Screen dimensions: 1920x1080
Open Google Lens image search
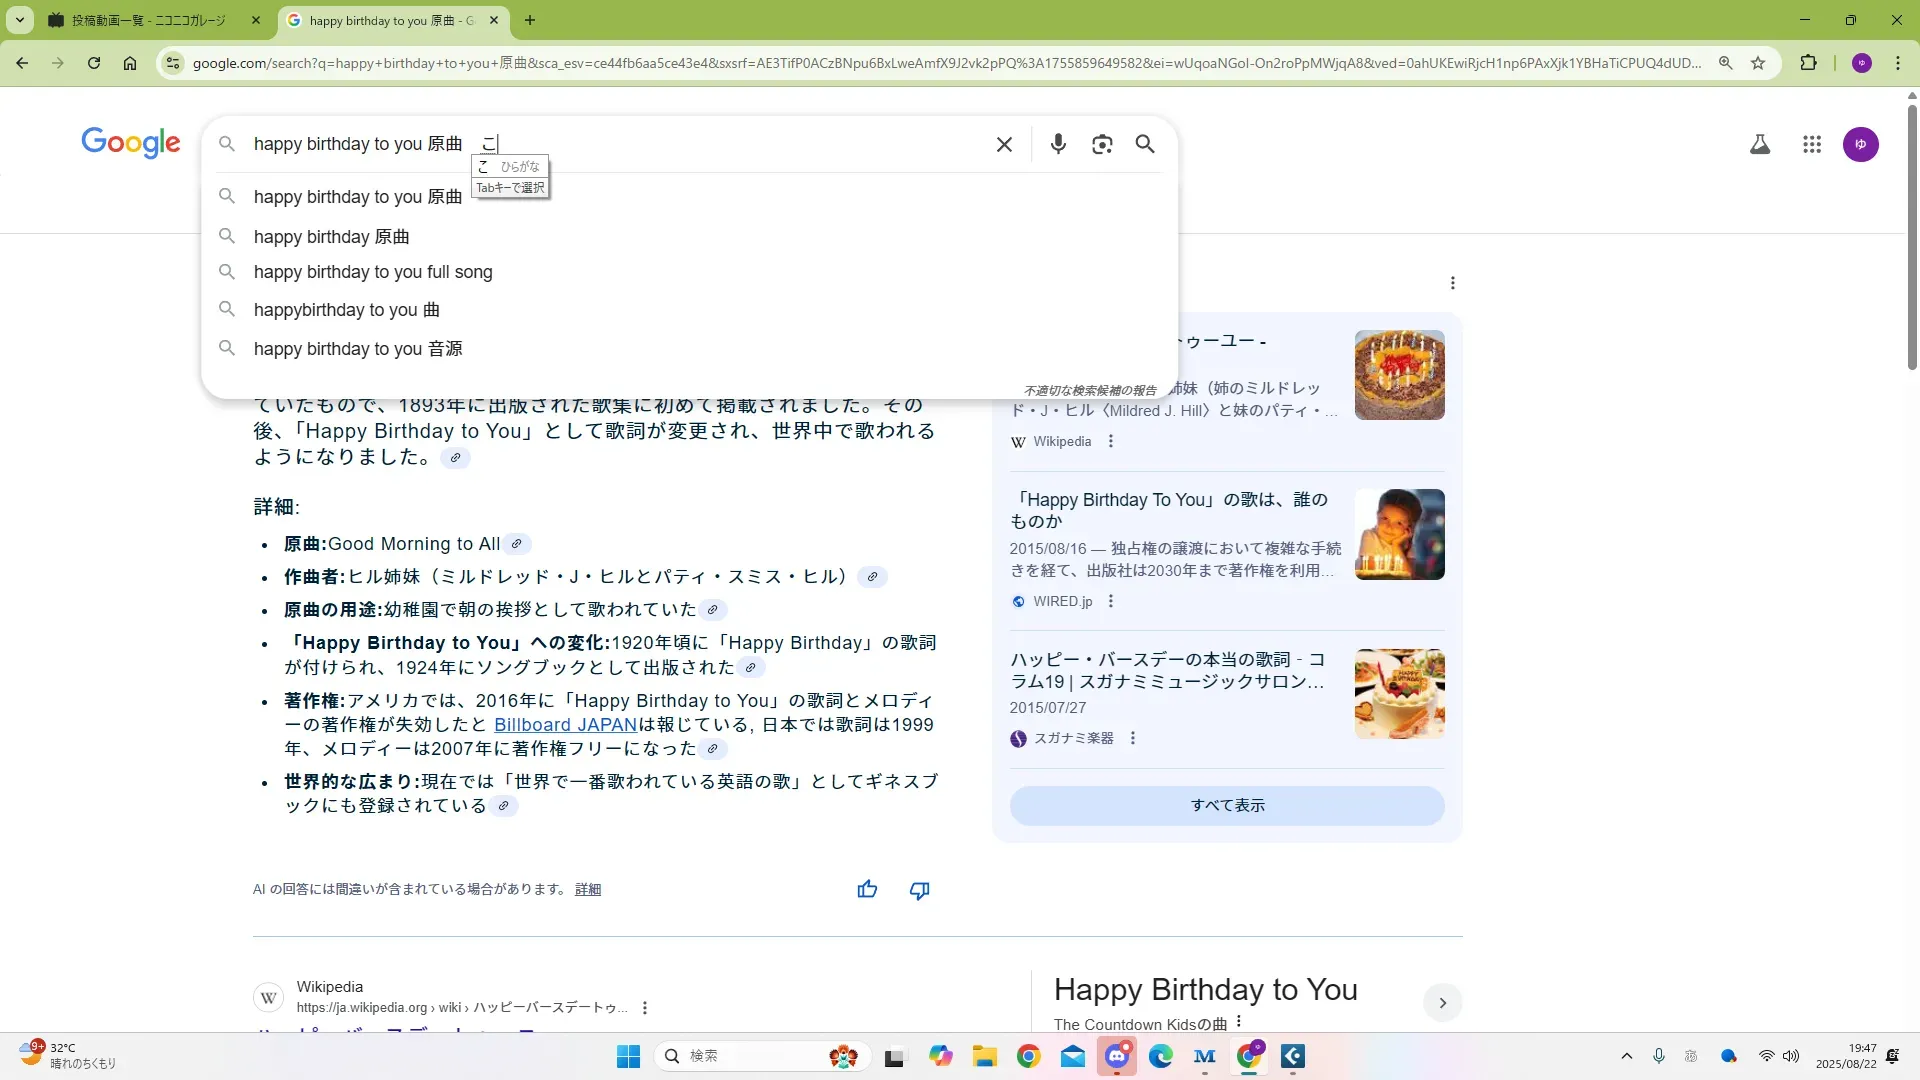click(1102, 144)
